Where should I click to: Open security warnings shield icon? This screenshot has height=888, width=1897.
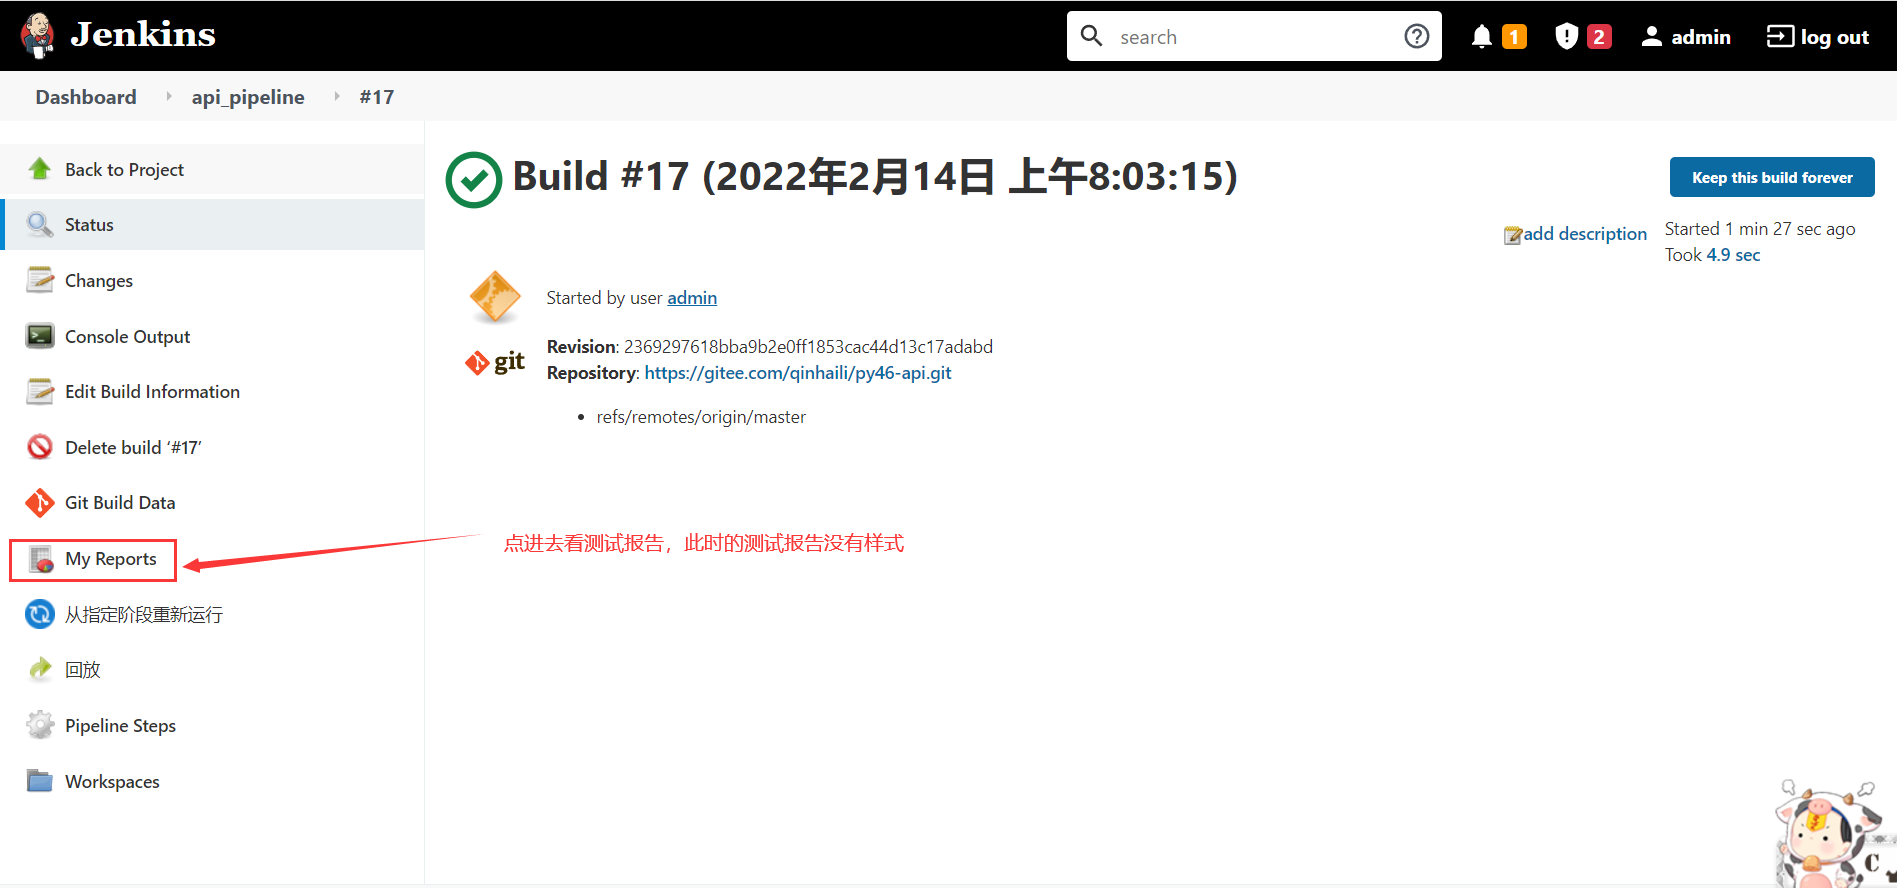[1566, 37]
